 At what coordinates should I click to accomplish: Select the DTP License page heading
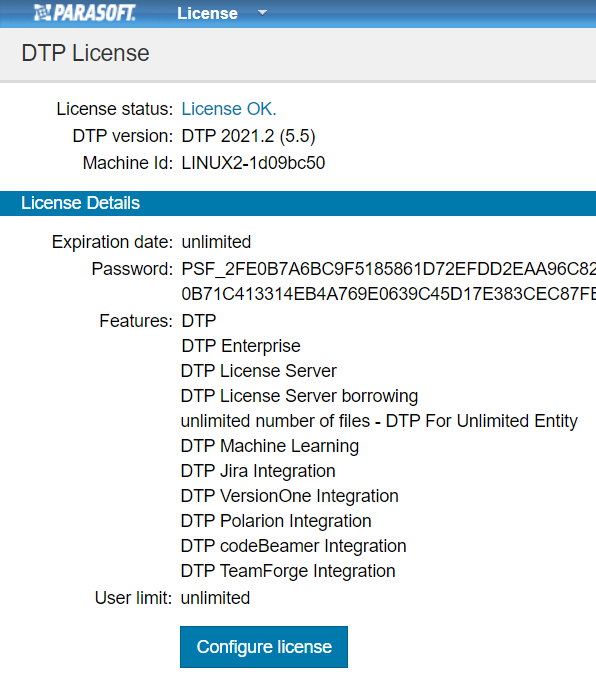(85, 53)
